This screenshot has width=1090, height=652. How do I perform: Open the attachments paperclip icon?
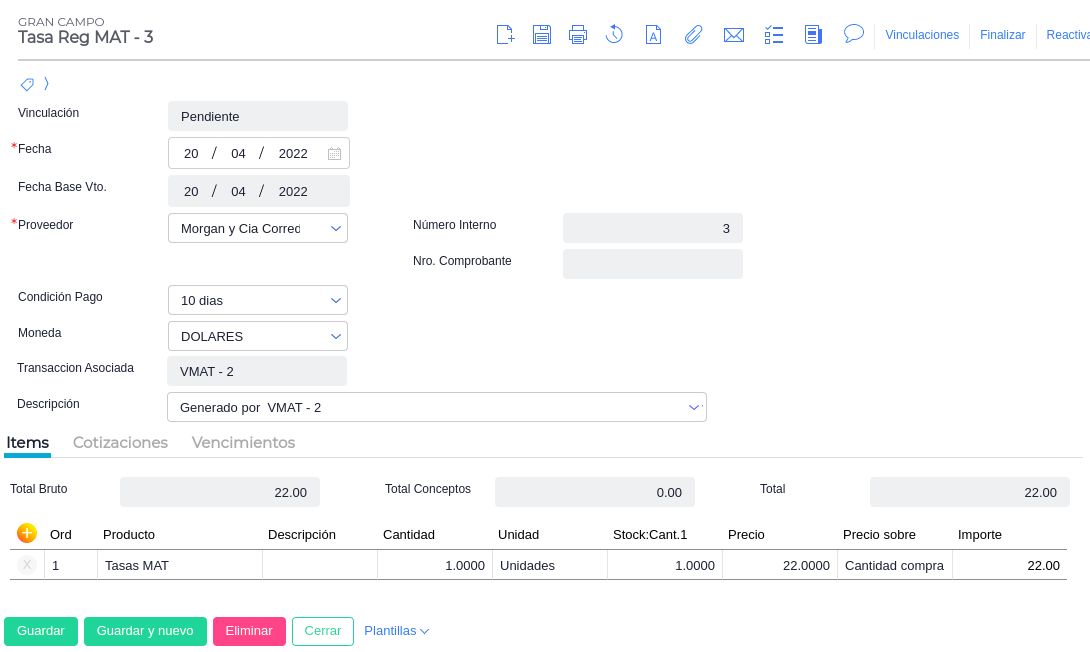coord(693,35)
